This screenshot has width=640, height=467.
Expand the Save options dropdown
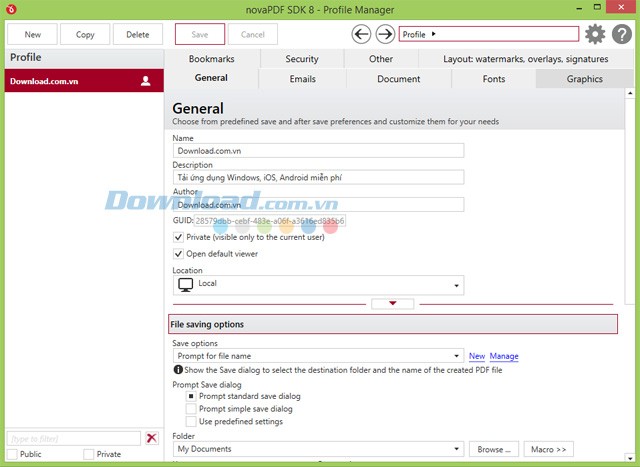coord(457,356)
